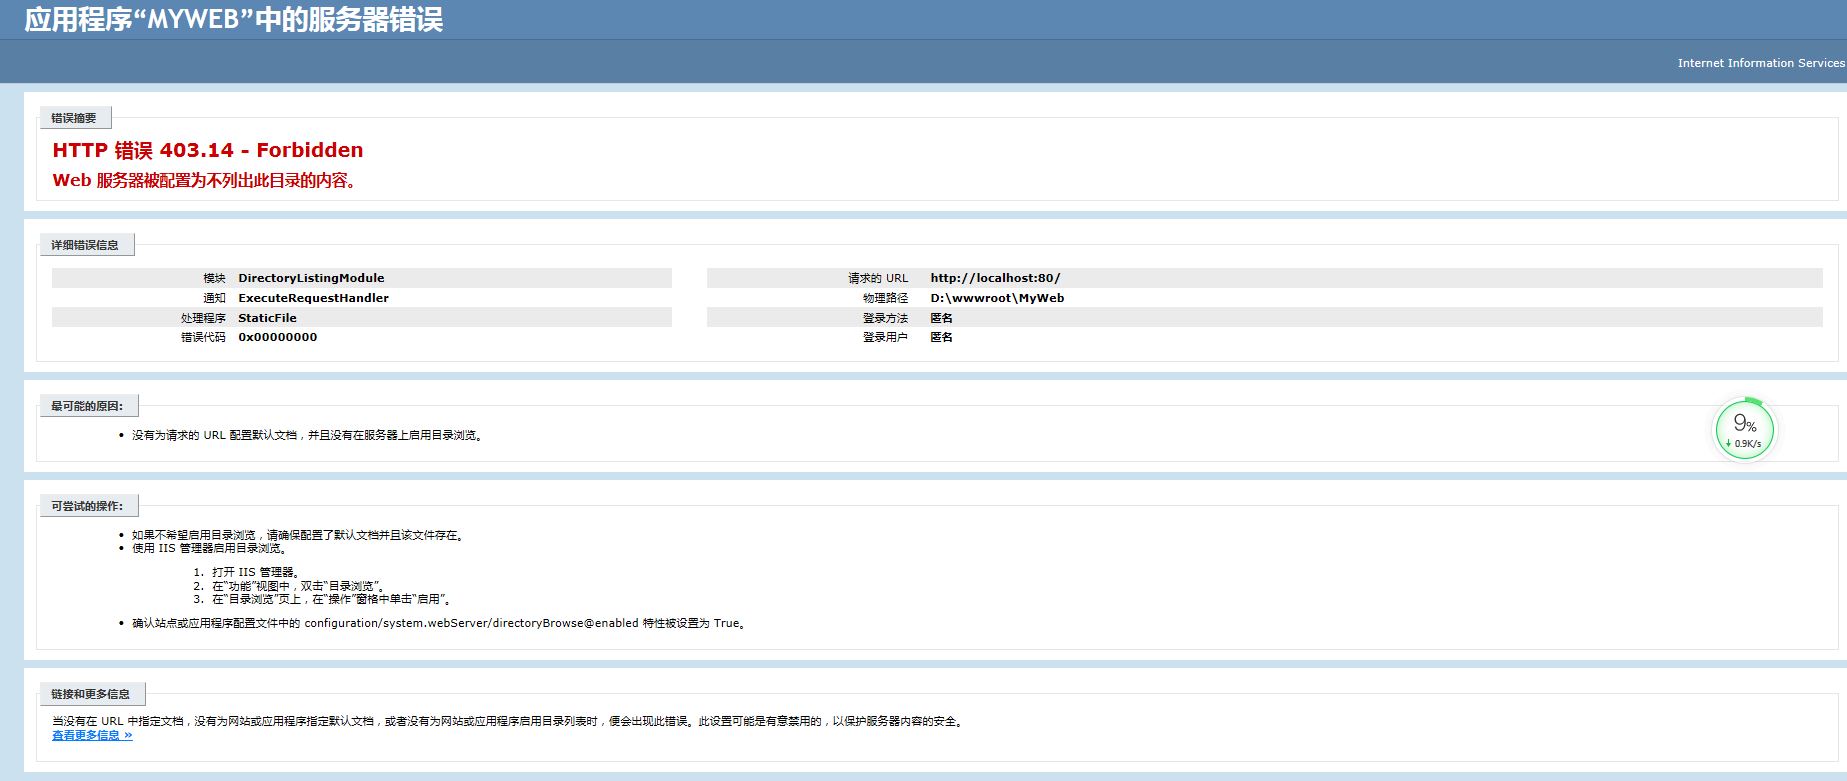Screen dimensions: 1847x781
Task: Click the download speed arrow in the widget
Action: [1728, 444]
